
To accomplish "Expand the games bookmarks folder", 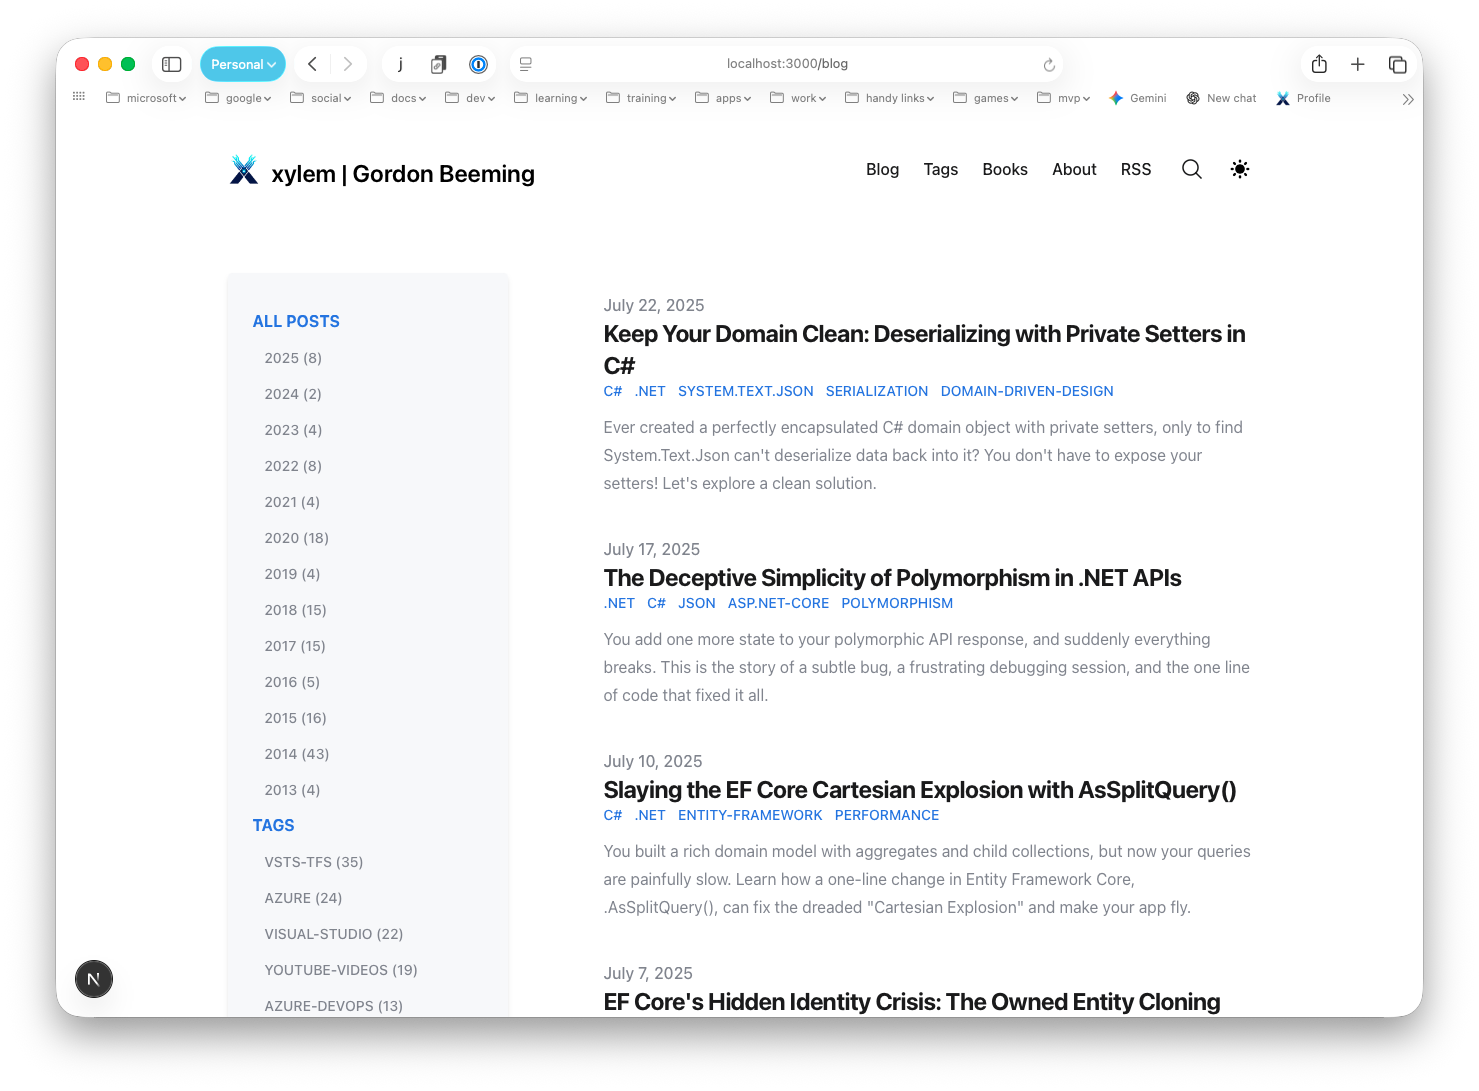I will [x=986, y=98].
